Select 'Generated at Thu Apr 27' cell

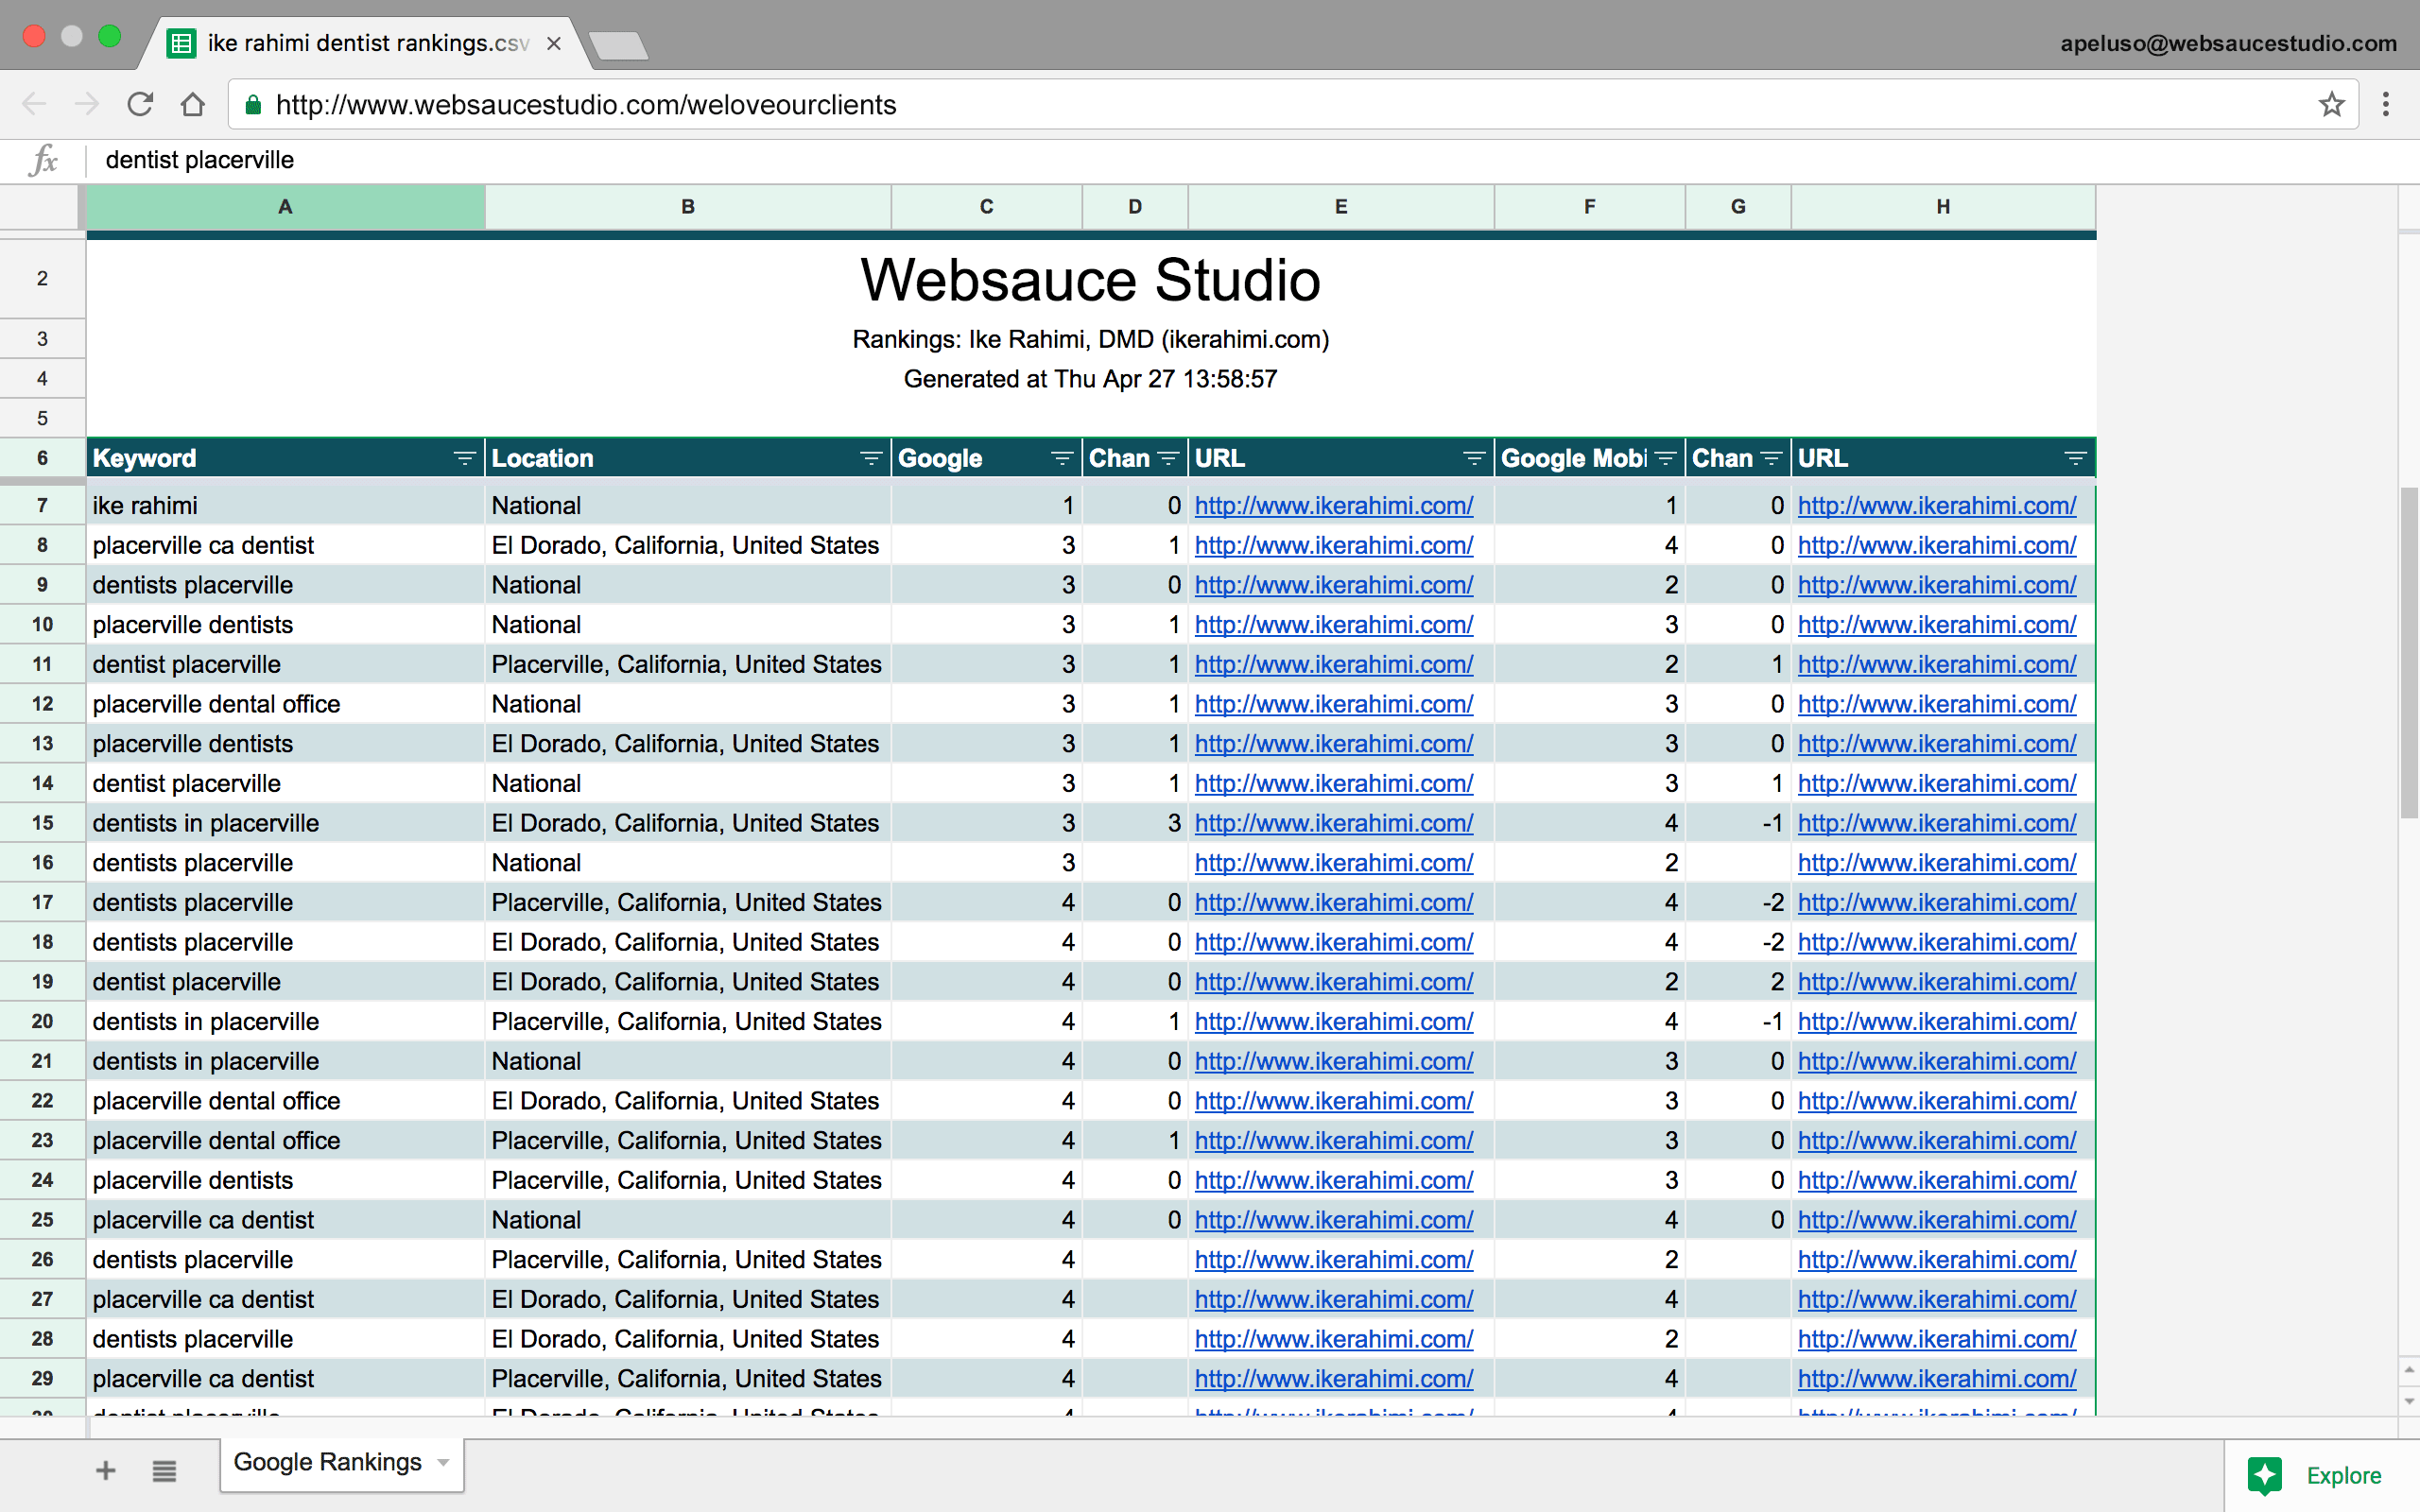click(1090, 379)
